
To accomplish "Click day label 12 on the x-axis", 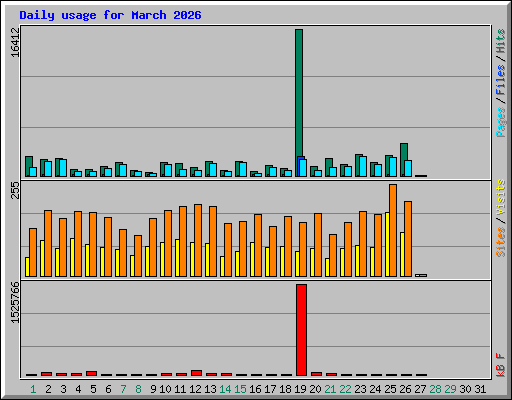I will click(195, 389).
